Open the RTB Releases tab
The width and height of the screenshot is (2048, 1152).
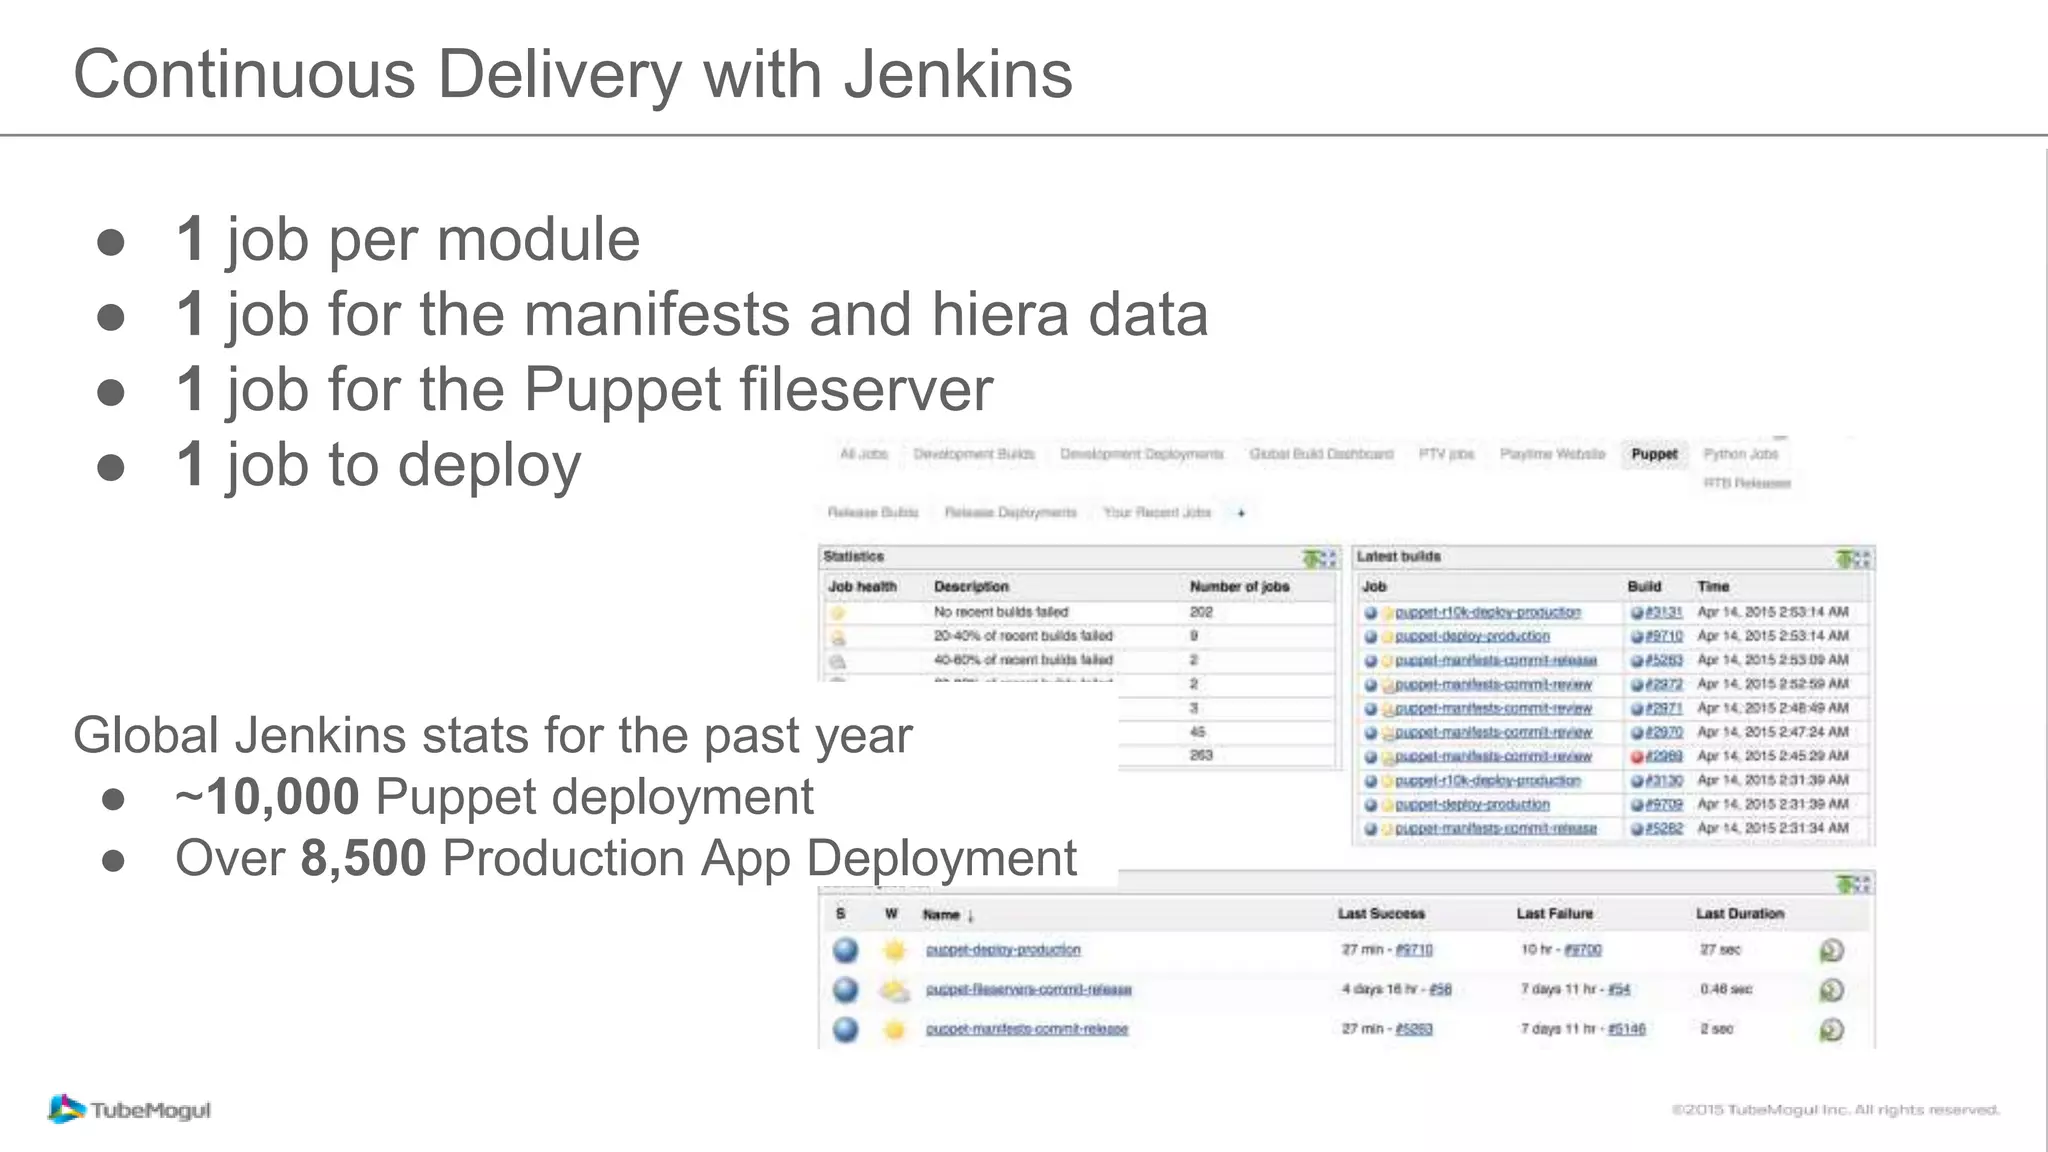[1747, 483]
